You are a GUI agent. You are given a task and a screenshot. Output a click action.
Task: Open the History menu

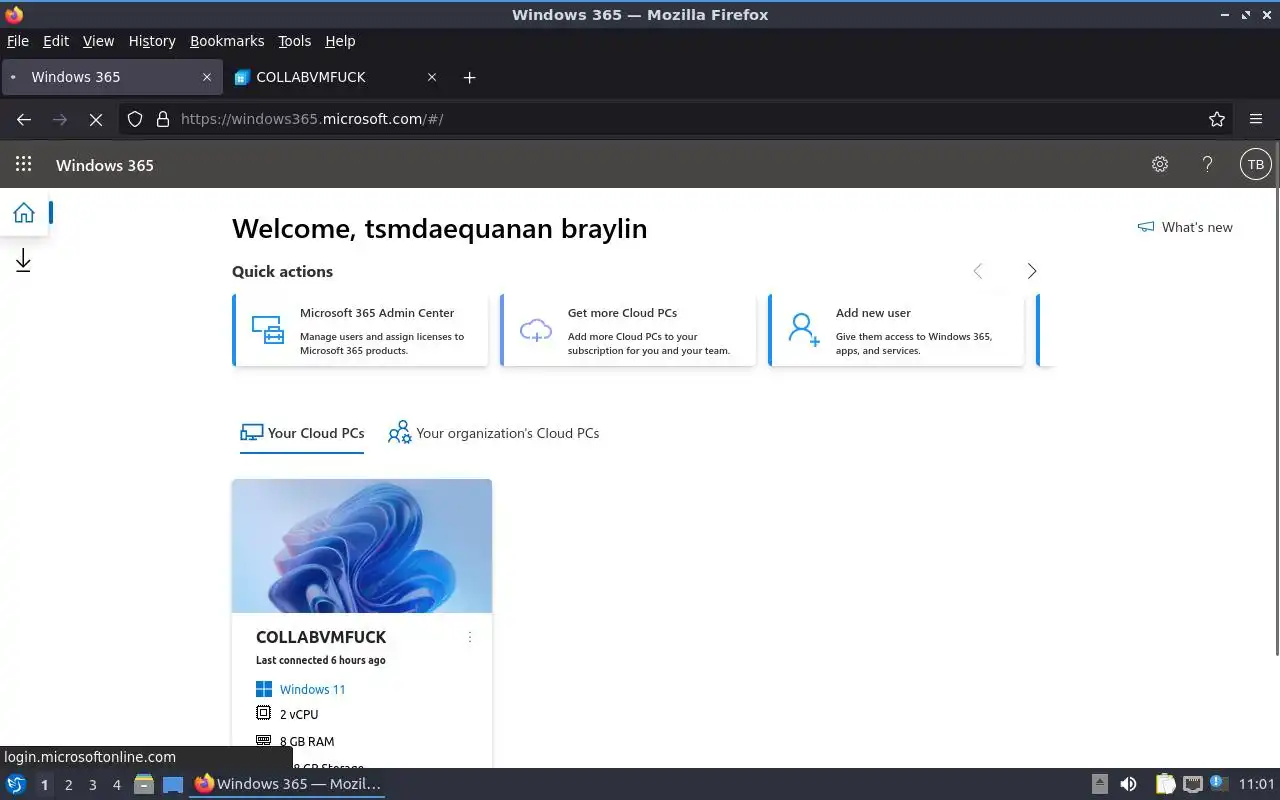point(152,41)
